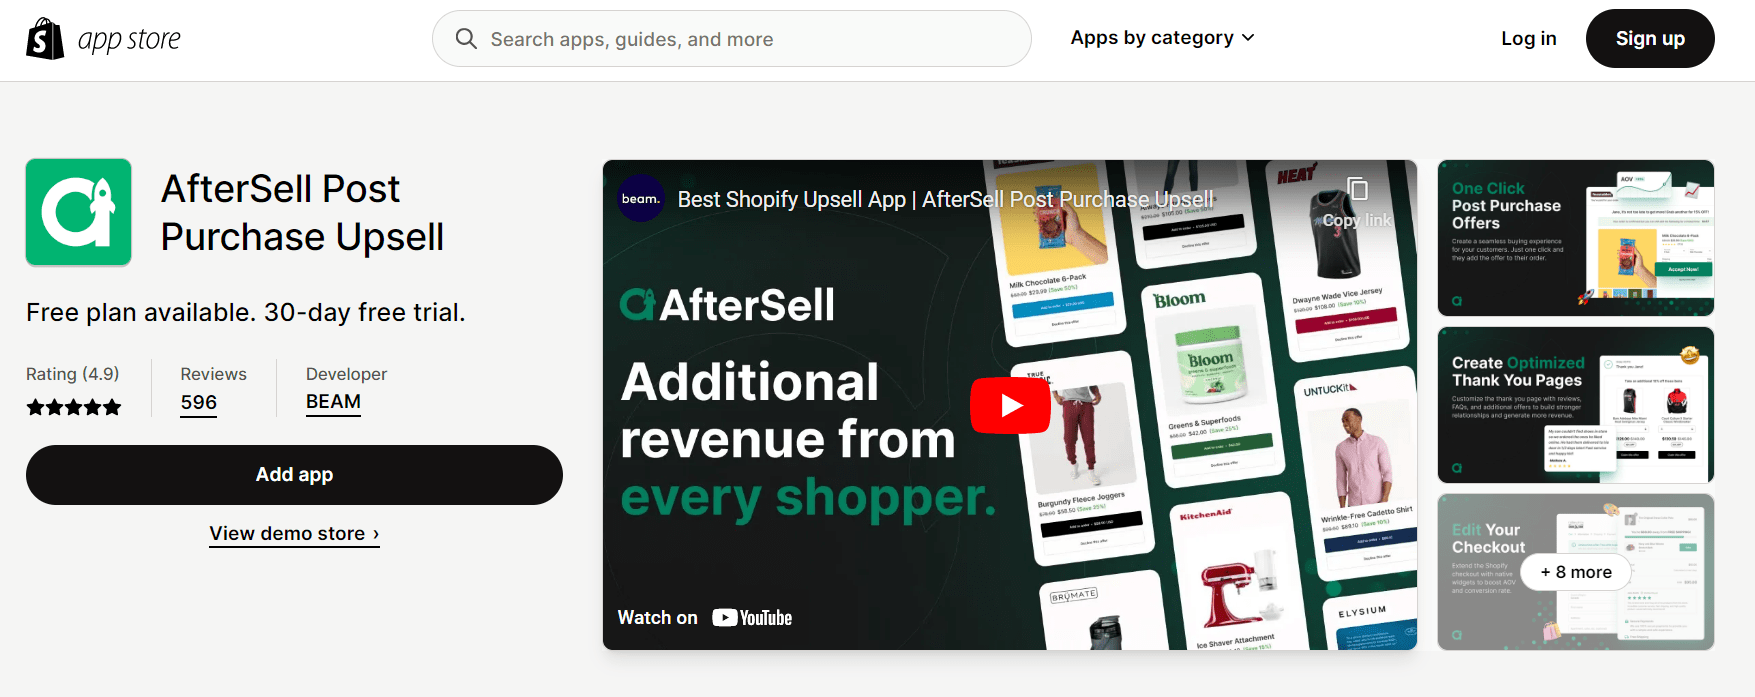Open the BEAM developer link
The image size is (1755, 697).
333,402
